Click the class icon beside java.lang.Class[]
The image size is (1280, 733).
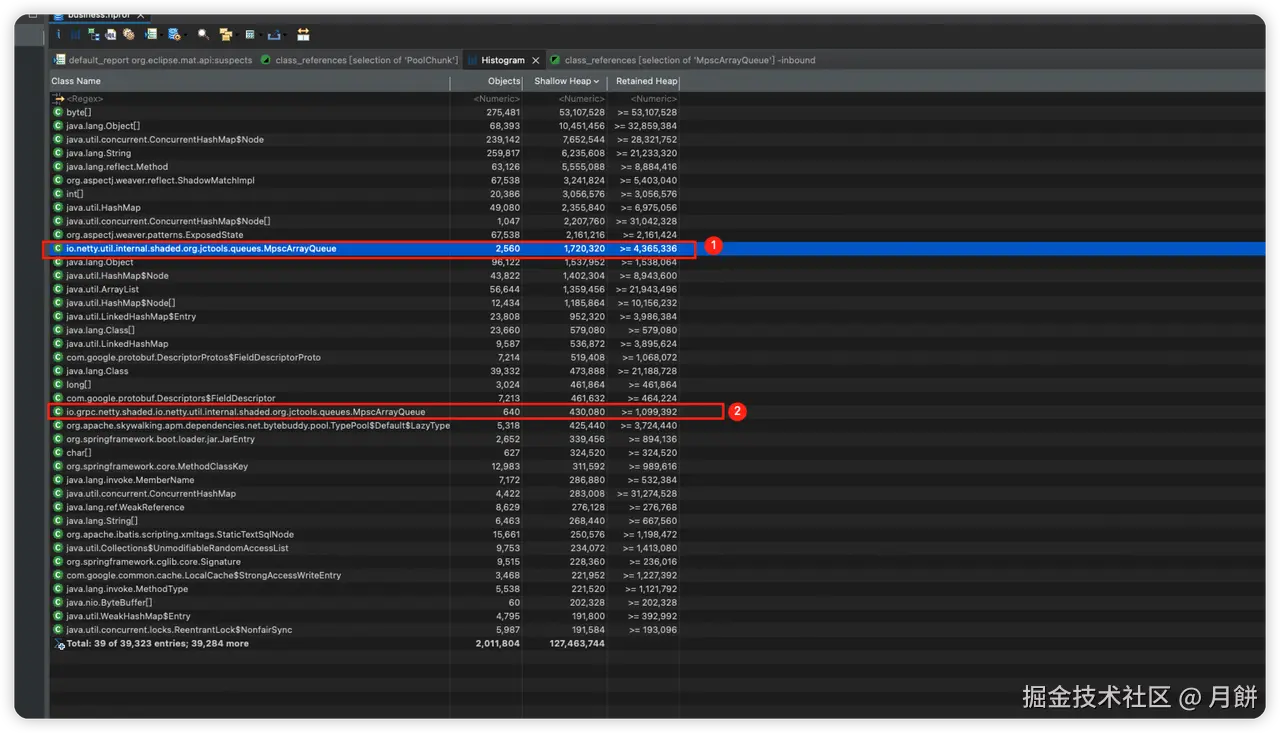[x=58, y=330]
